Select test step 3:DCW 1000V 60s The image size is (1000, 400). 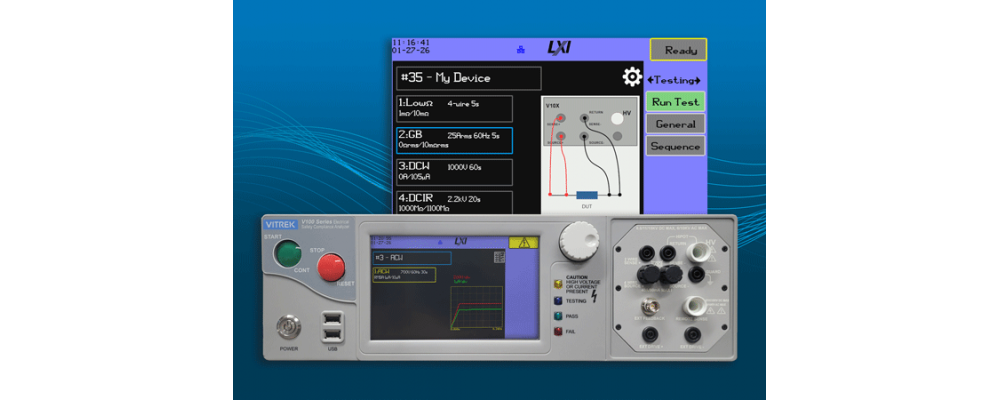click(454, 172)
